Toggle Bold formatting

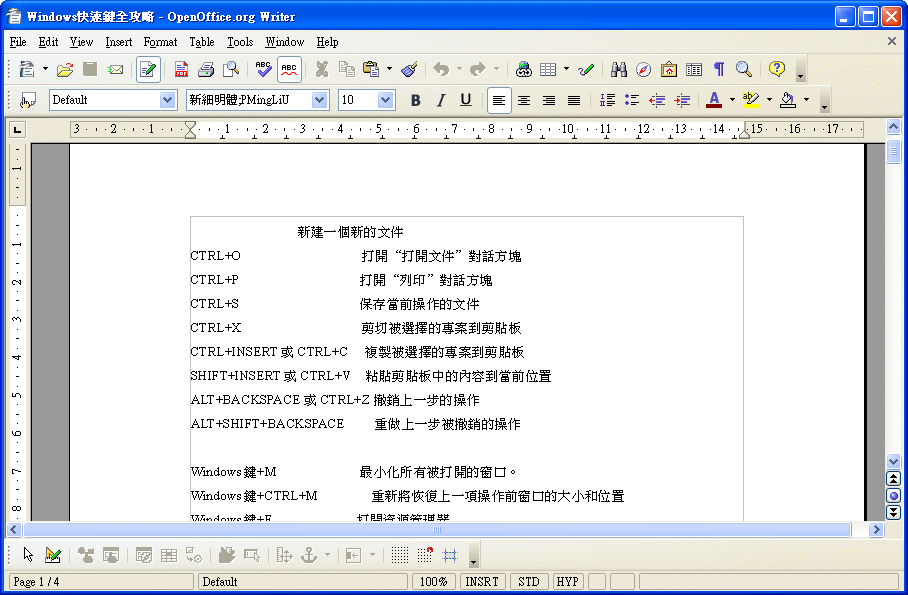[415, 100]
